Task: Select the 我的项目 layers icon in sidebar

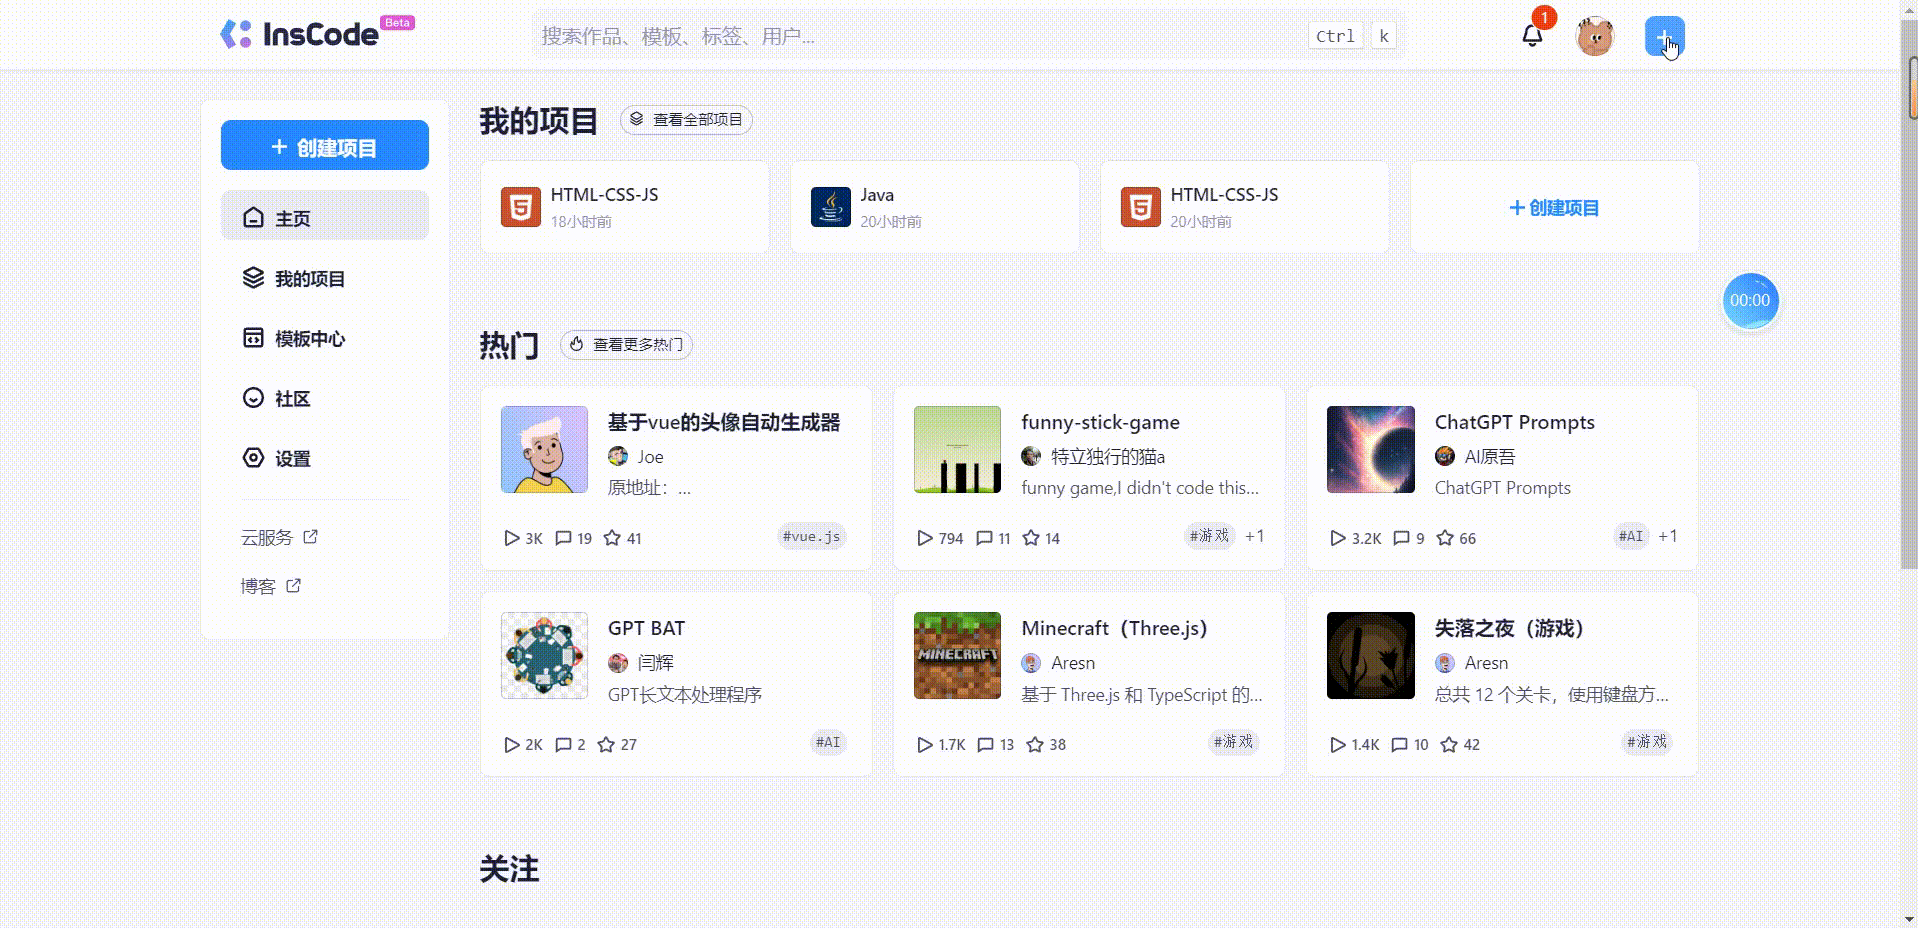Action: [253, 279]
